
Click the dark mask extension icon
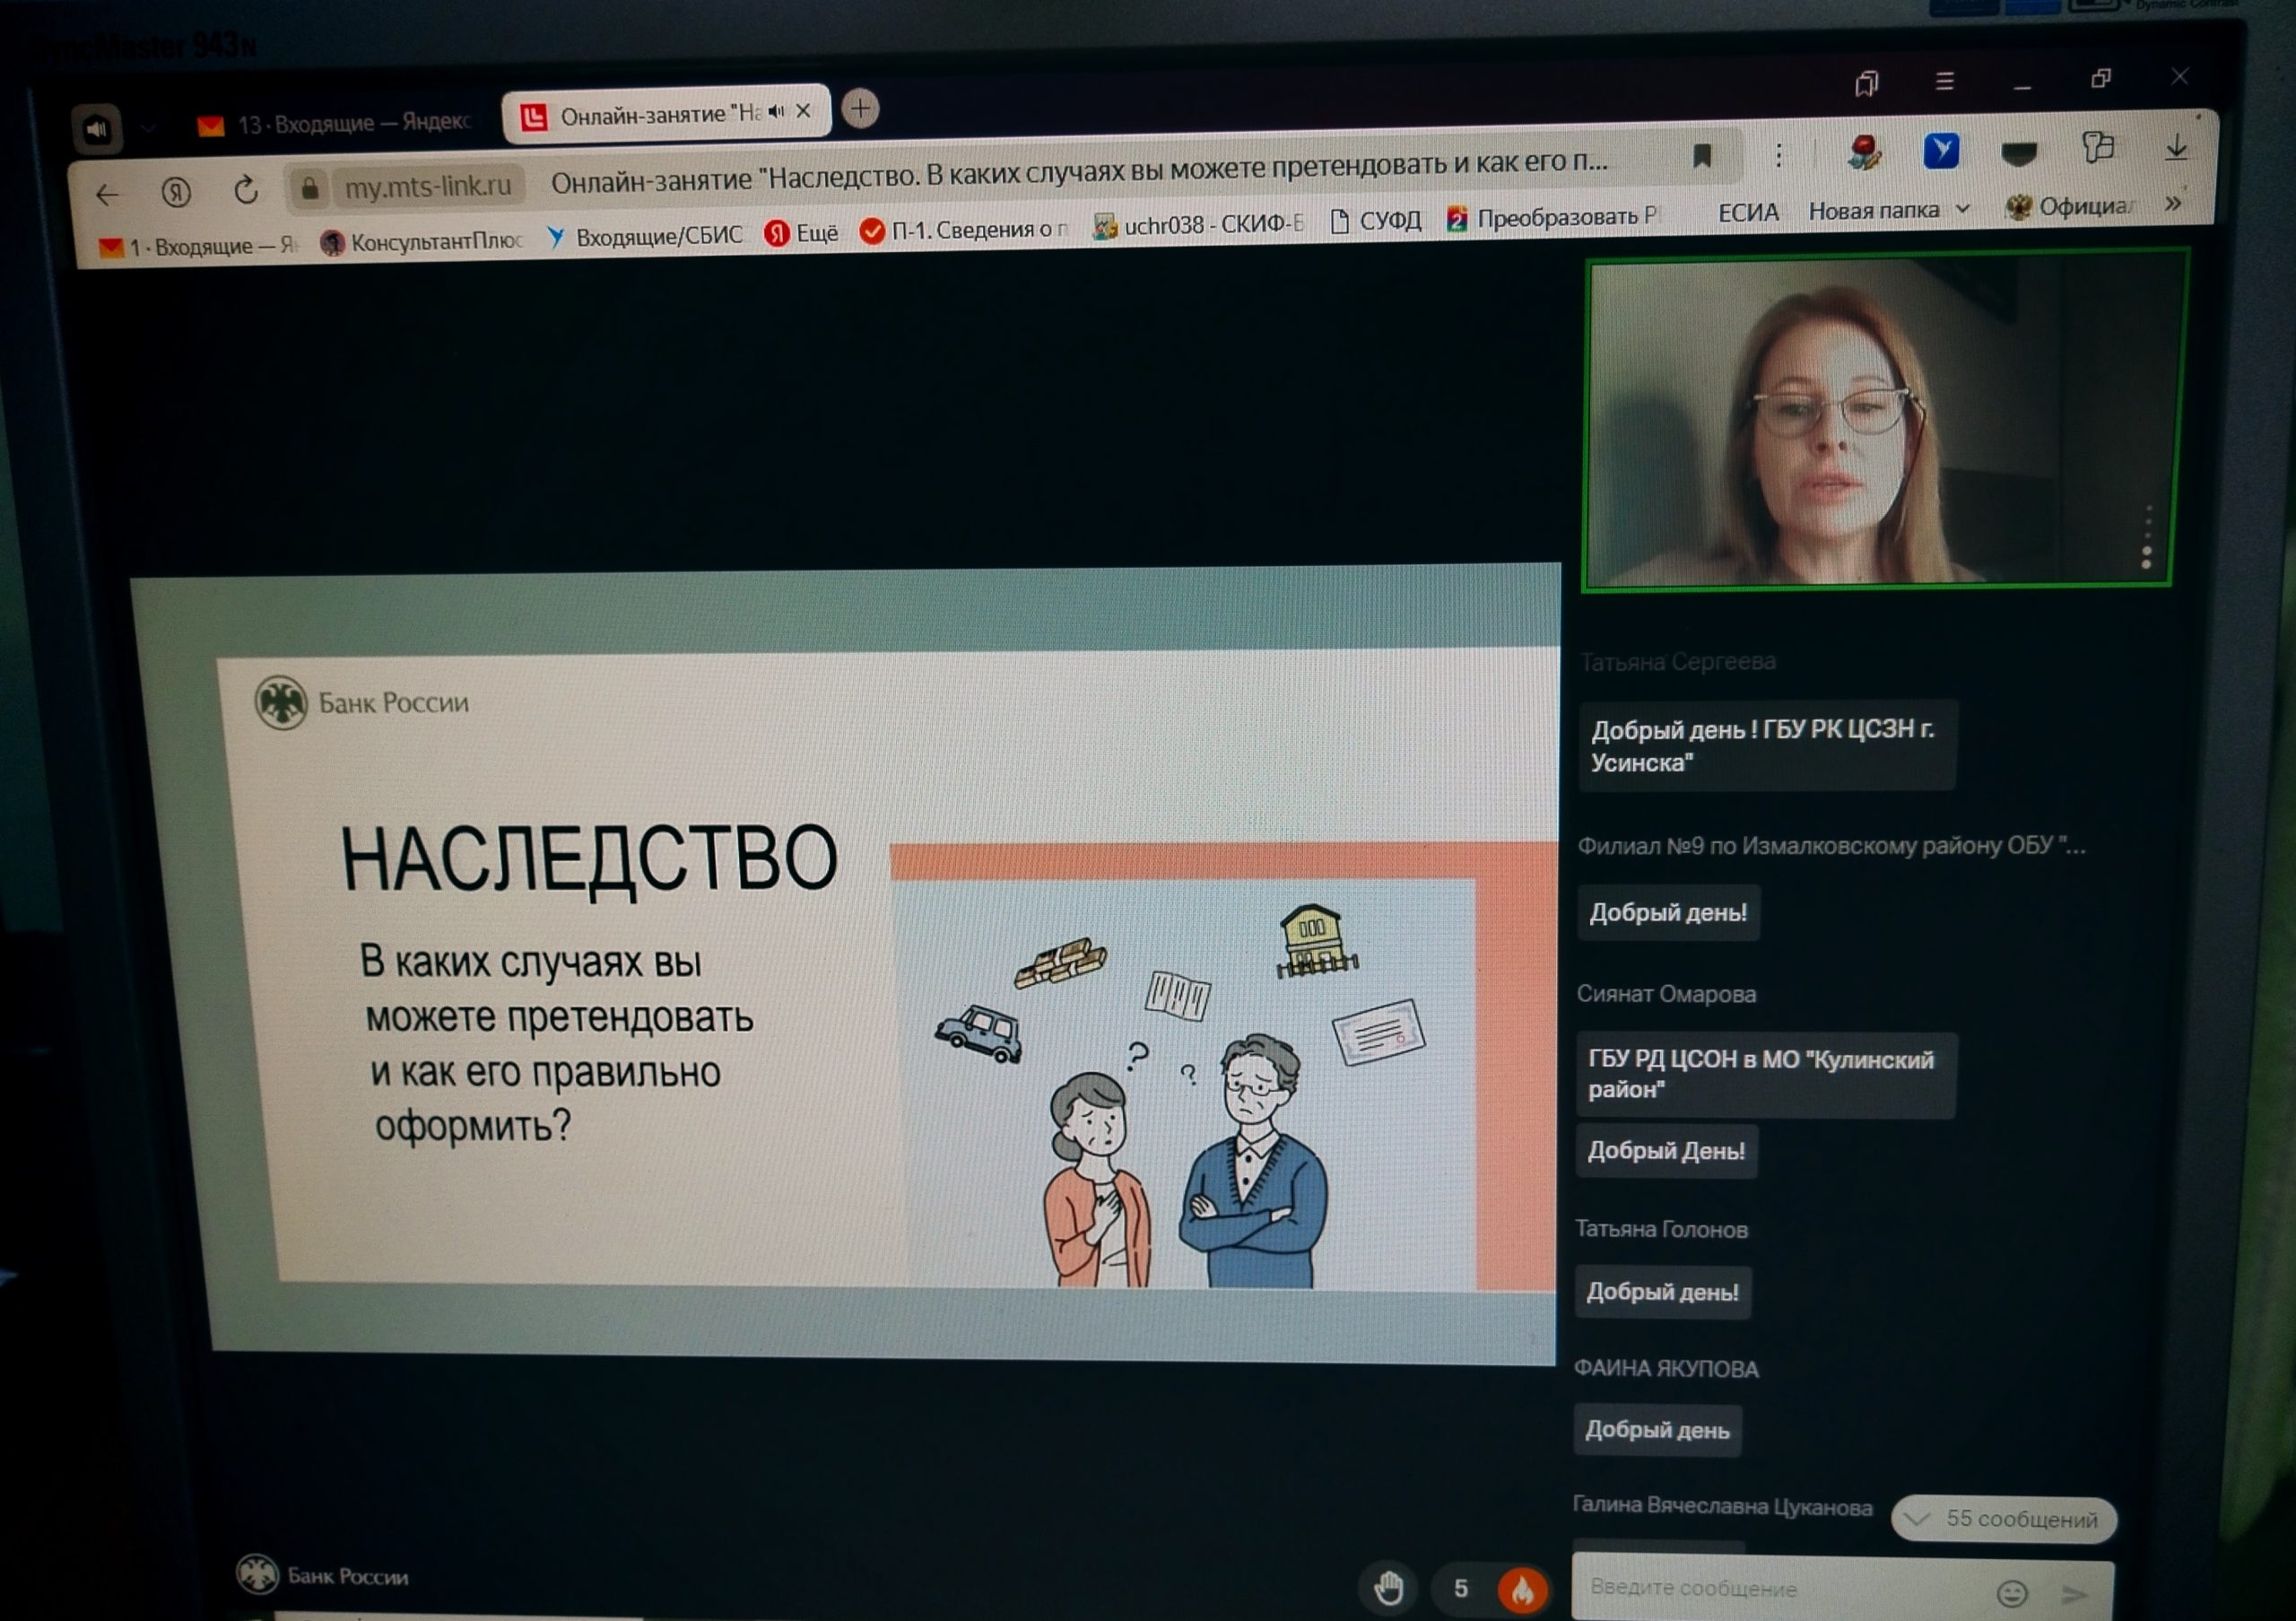point(2019,152)
